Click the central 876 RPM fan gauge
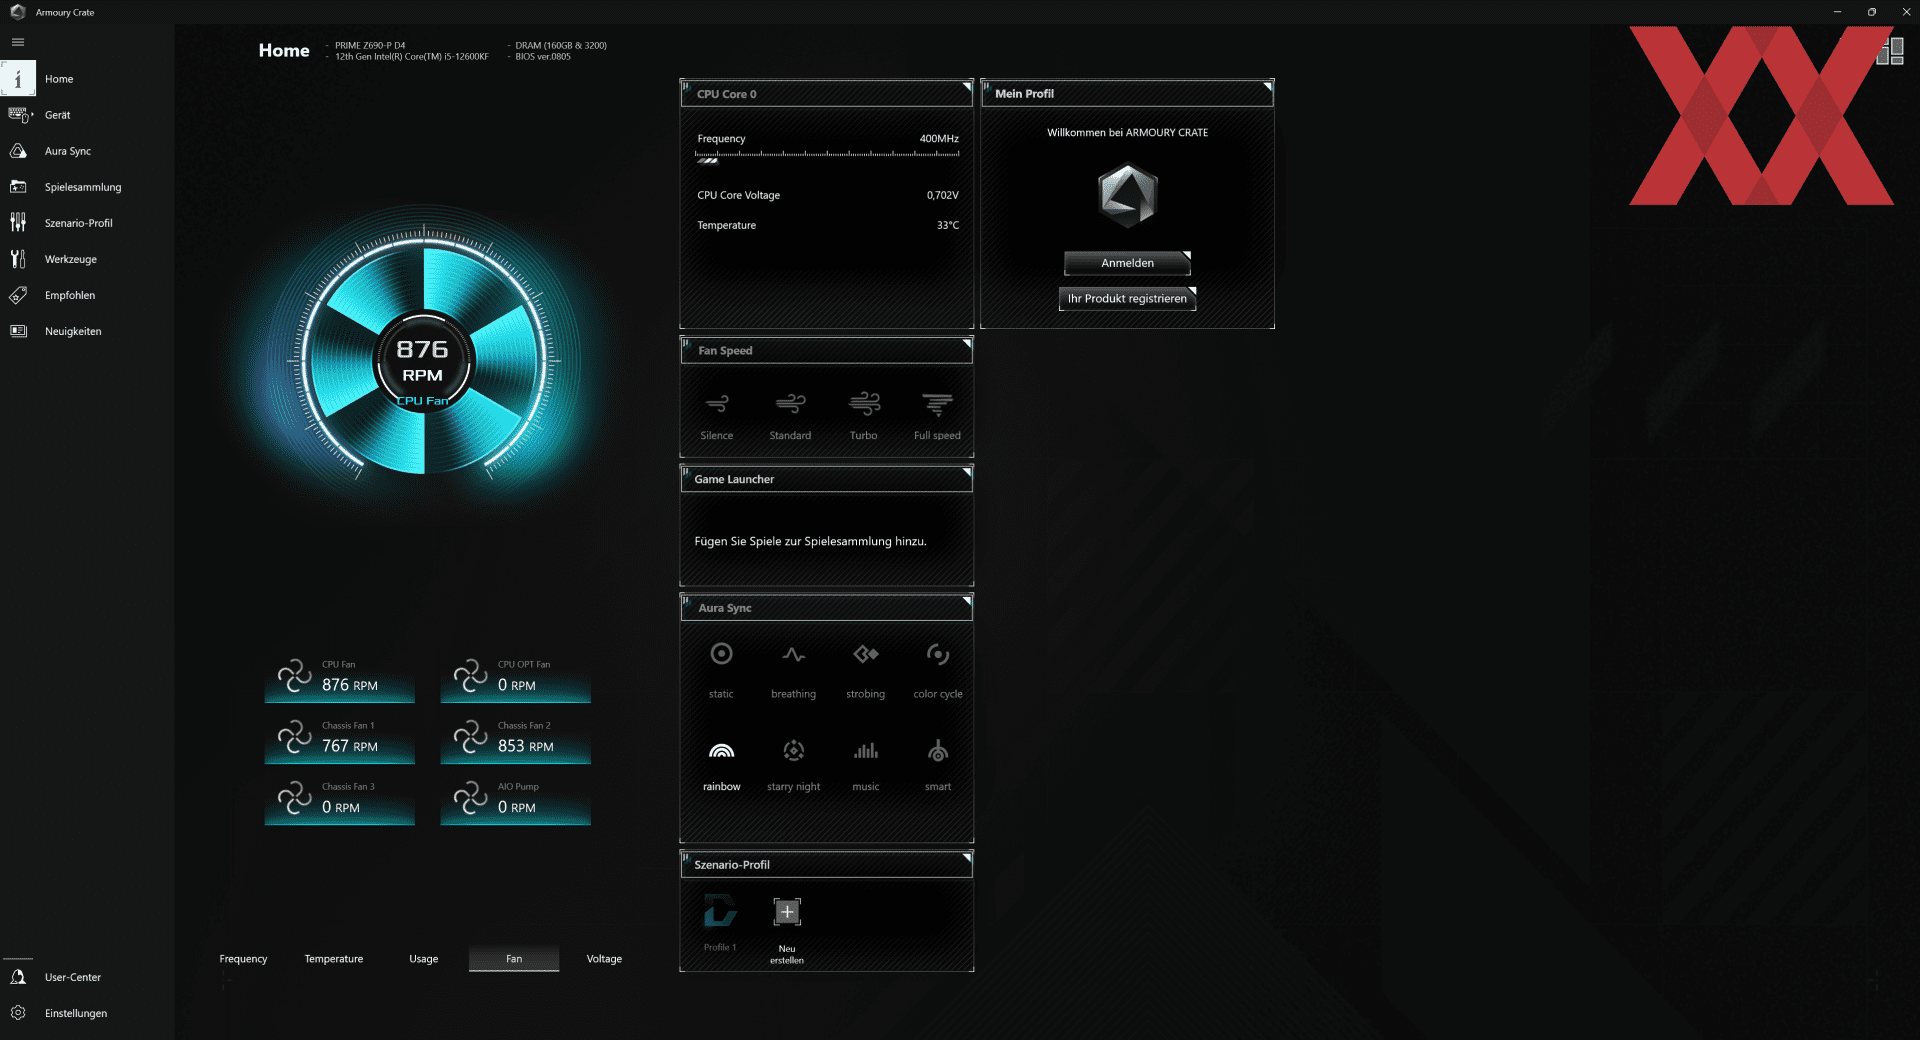This screenshot has width=1920, height=1040. [423, 360]
